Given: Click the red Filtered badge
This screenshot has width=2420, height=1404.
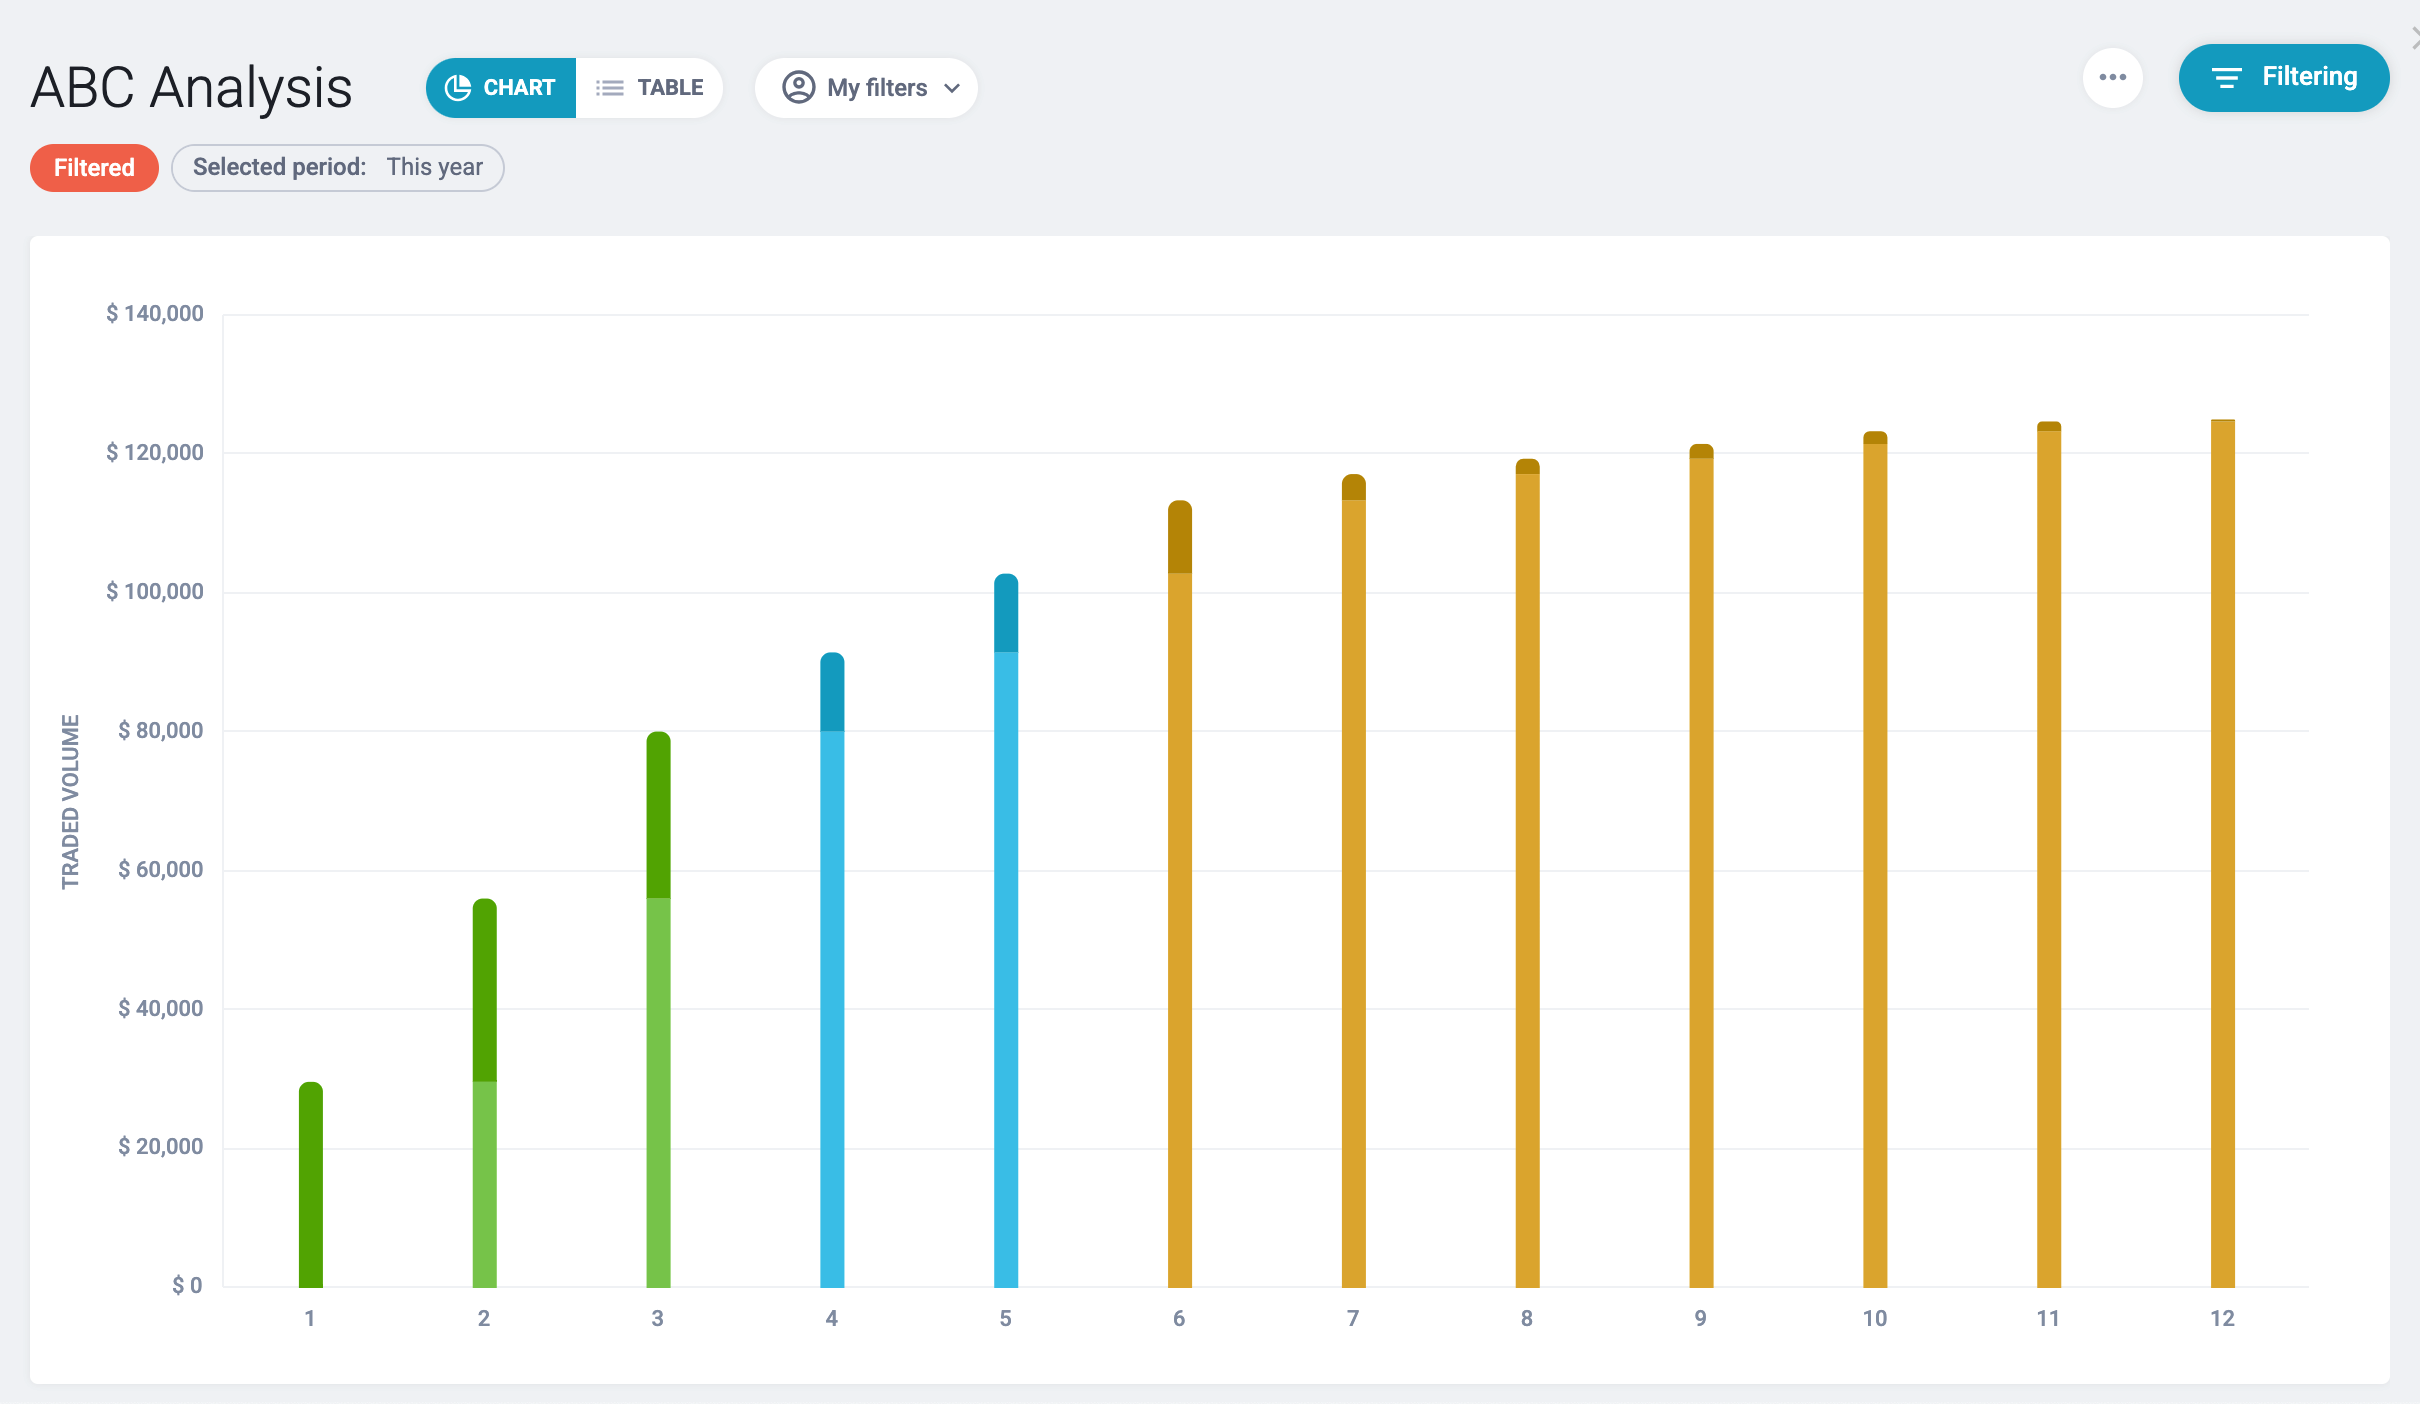Looking at the screenshot, I should tap(94, 167).
